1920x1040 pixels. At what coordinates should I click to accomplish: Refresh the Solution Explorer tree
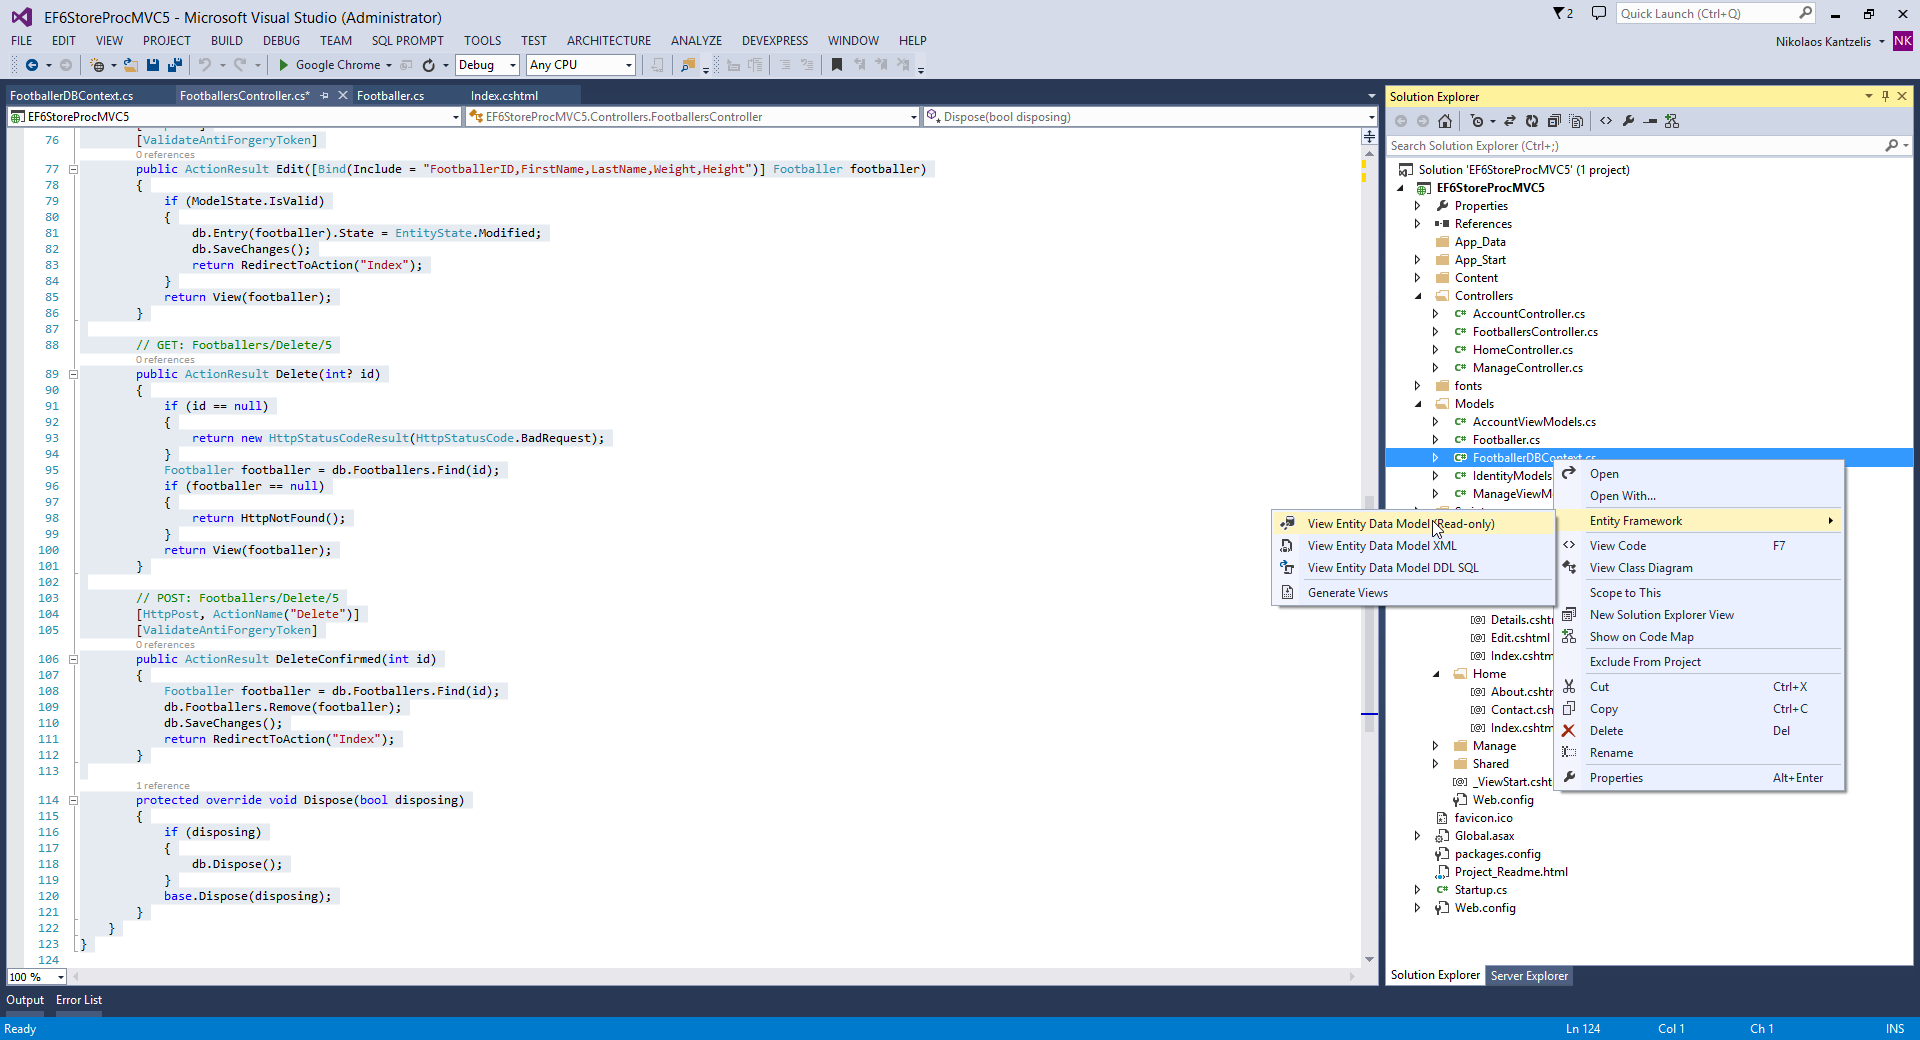point(1532,121)
